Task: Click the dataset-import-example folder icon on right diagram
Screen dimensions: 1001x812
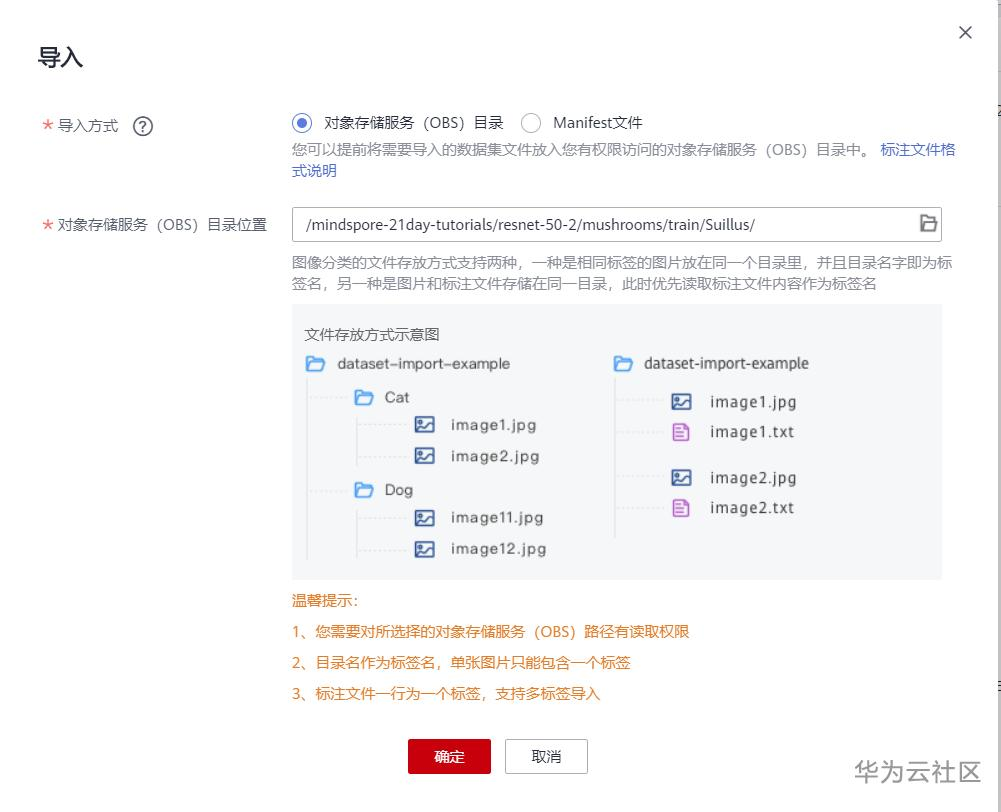Action: coord(622,363)
